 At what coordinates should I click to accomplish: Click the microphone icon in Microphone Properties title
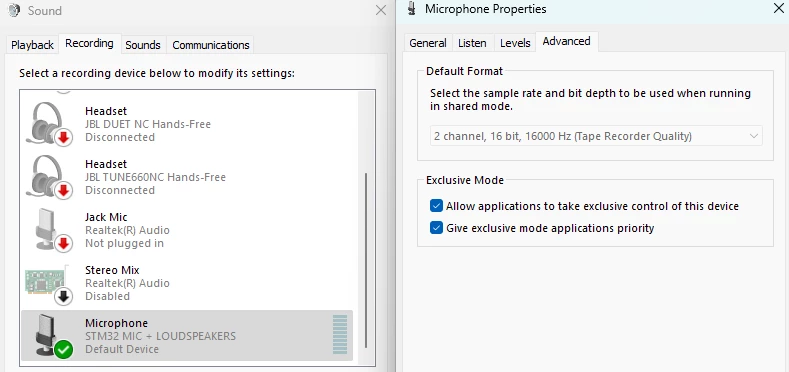(412, 9)
